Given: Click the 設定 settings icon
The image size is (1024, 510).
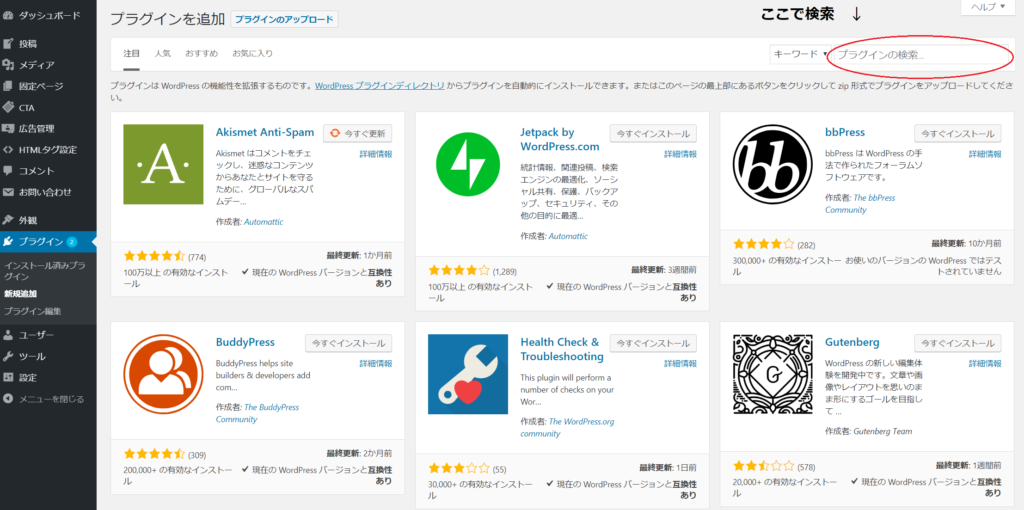Looking at the screenshot, I should coord(8,377).
